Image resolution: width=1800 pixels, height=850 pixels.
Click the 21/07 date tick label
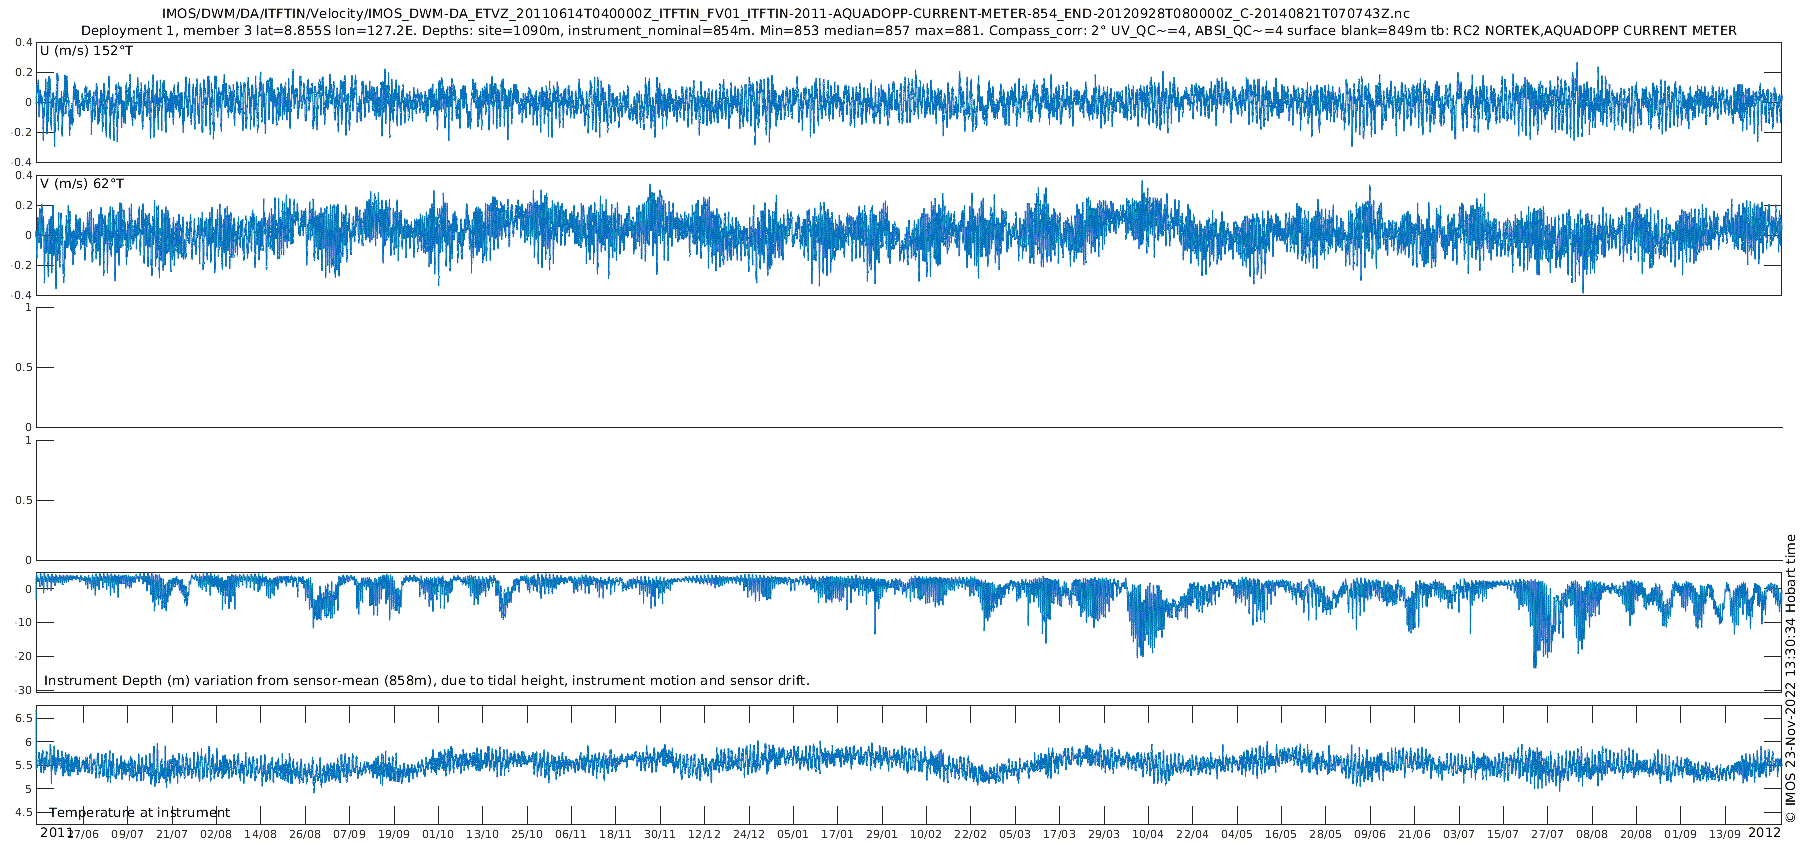172,834
